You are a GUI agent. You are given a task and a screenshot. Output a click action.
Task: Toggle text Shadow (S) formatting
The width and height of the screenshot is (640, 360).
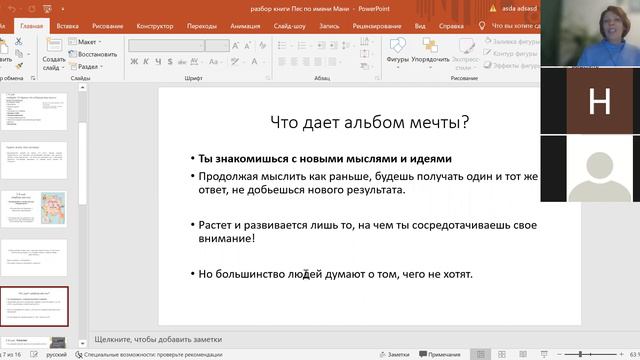pyautogui.click(x=170, y=62)
